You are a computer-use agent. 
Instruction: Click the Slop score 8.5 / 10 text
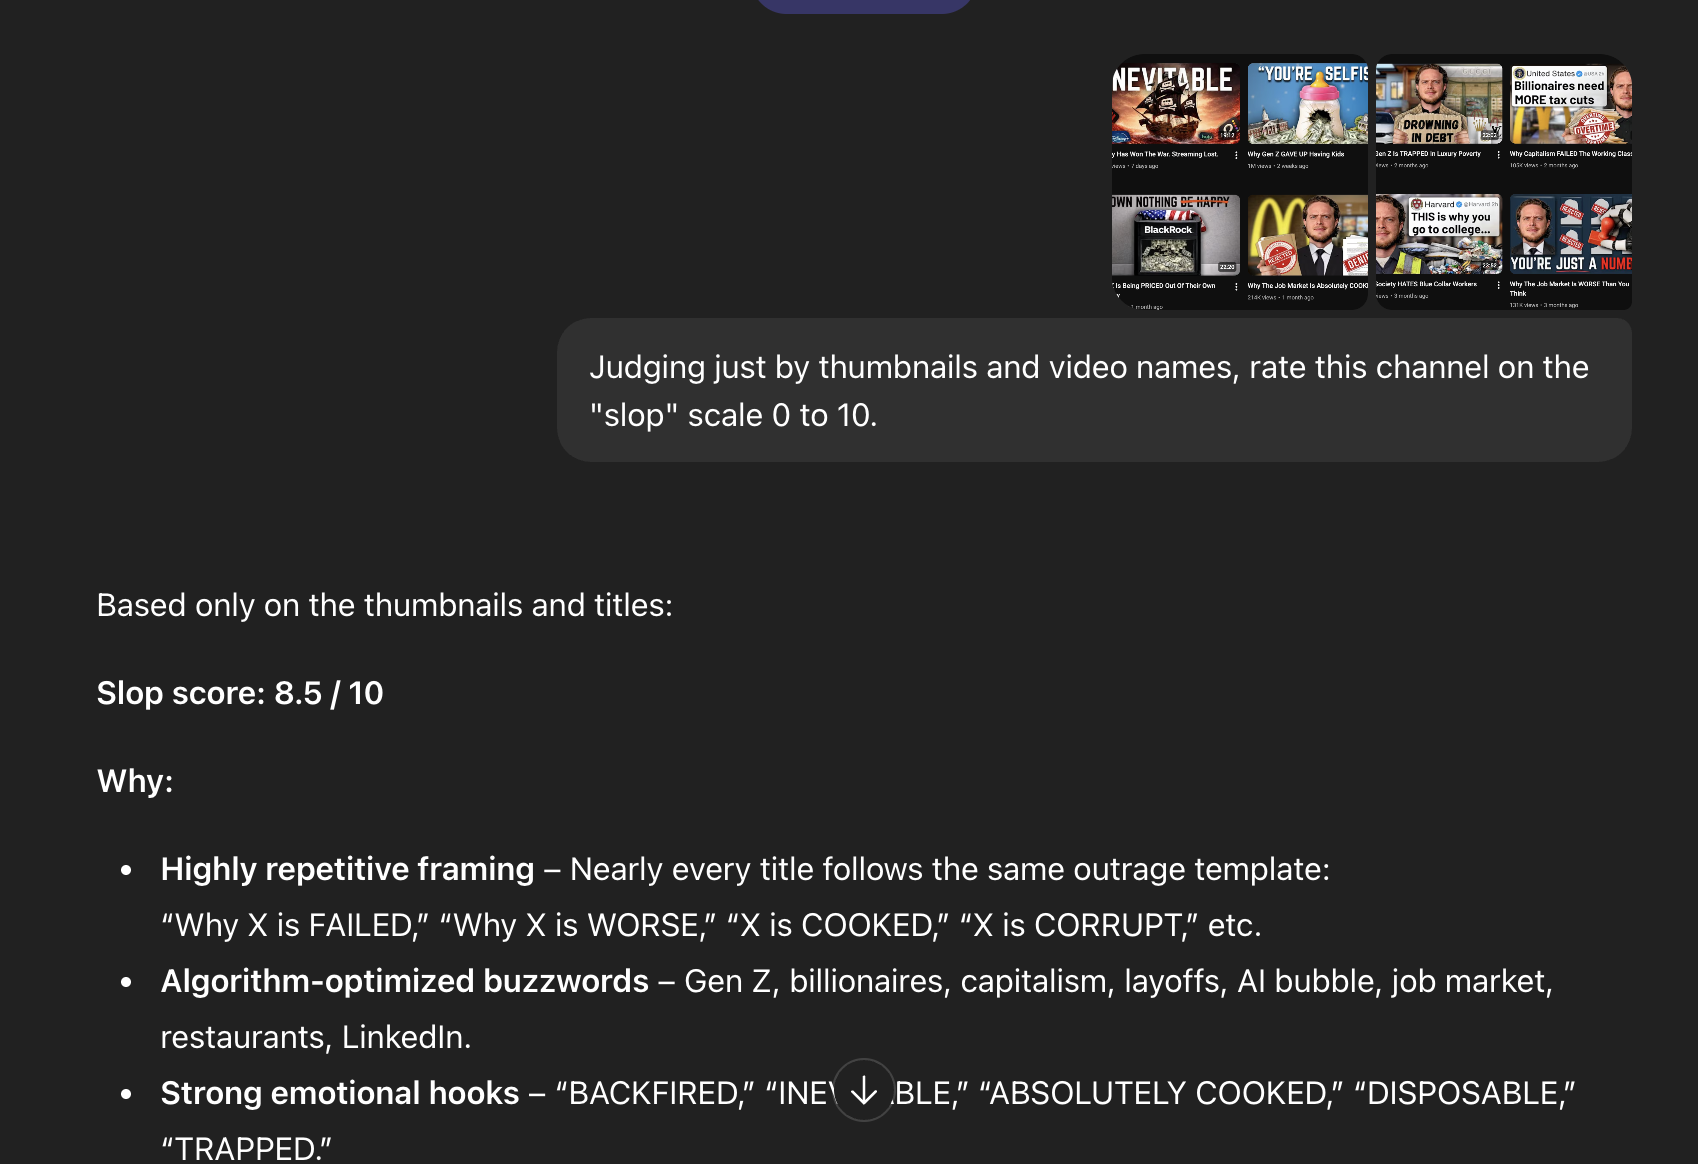[x=240, y=693]
